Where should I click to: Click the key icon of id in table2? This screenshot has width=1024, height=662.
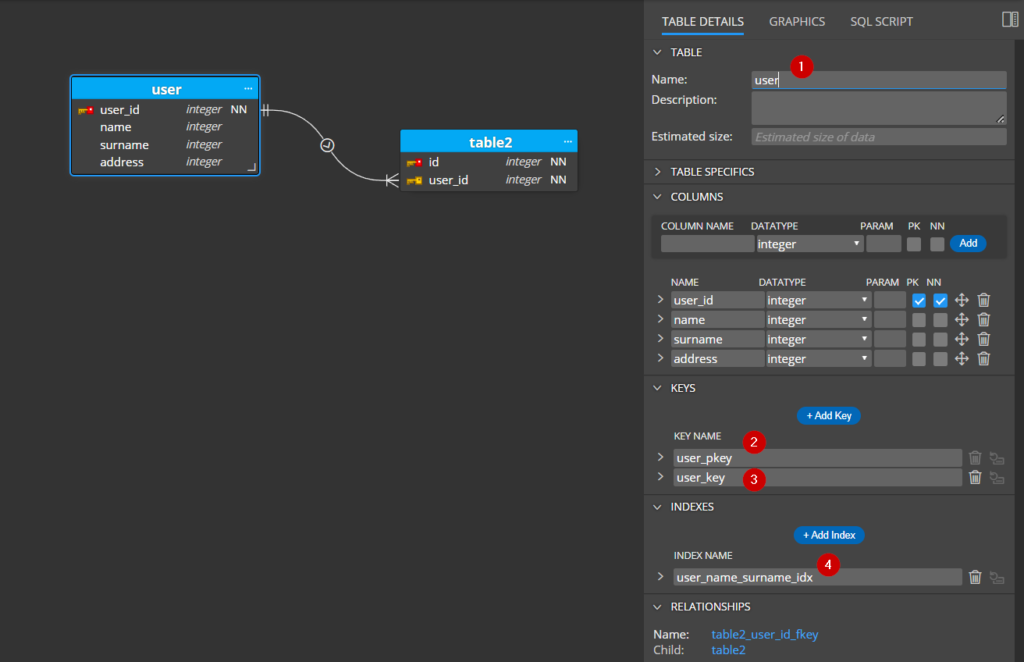tap(414, 163)
